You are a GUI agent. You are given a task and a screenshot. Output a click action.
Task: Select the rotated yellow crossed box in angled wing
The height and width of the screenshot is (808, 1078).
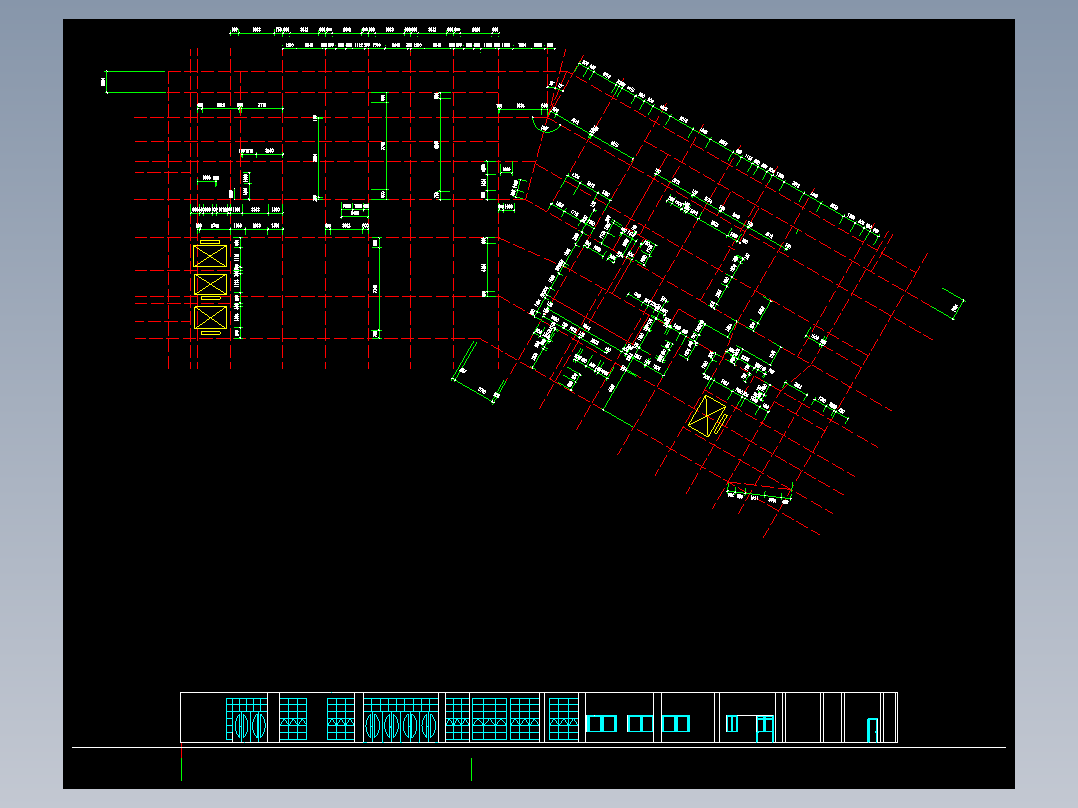(x=707, y=415)
